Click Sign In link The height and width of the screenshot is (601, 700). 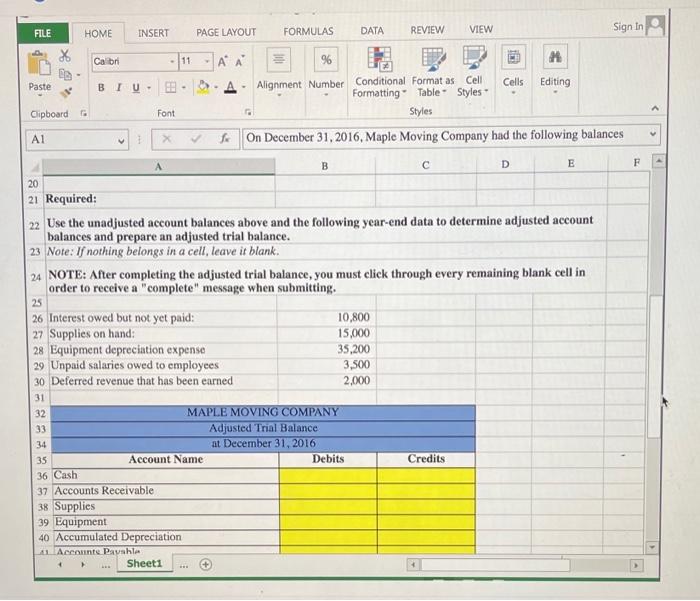628,27
